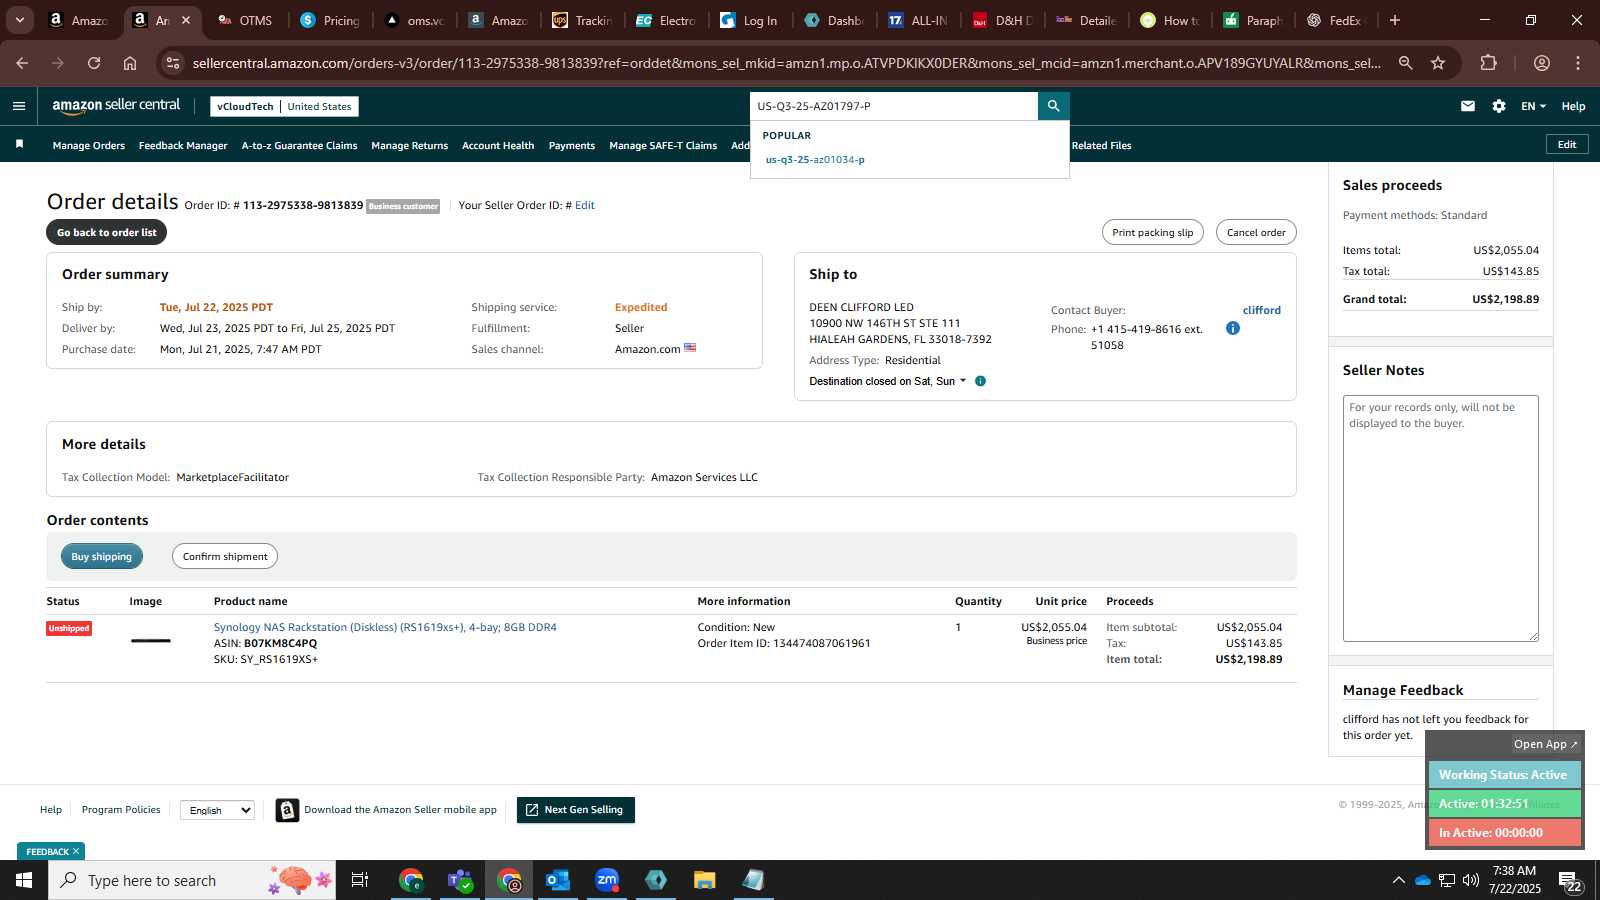1600x900 pixels.
Task: Click the browser home button
Action: pyautogui.click(x=130, y=63)
